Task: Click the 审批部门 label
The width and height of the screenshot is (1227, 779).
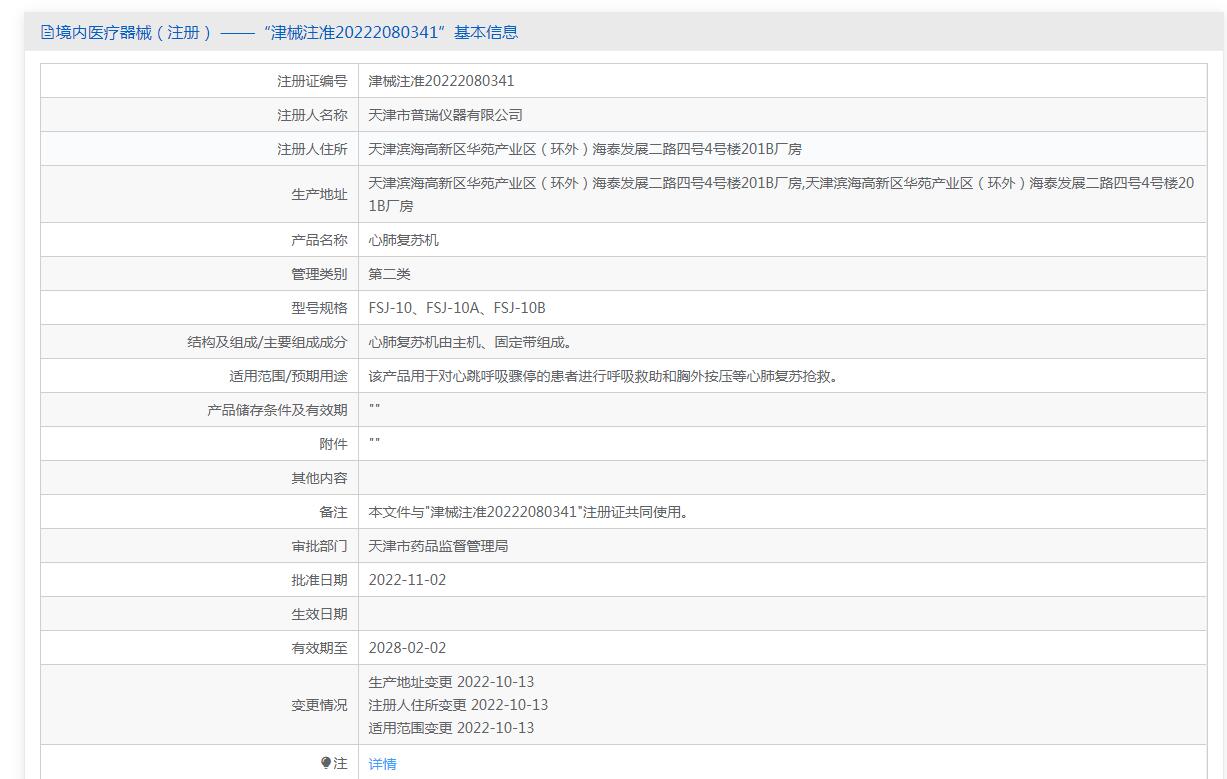Action: point(319,546)
